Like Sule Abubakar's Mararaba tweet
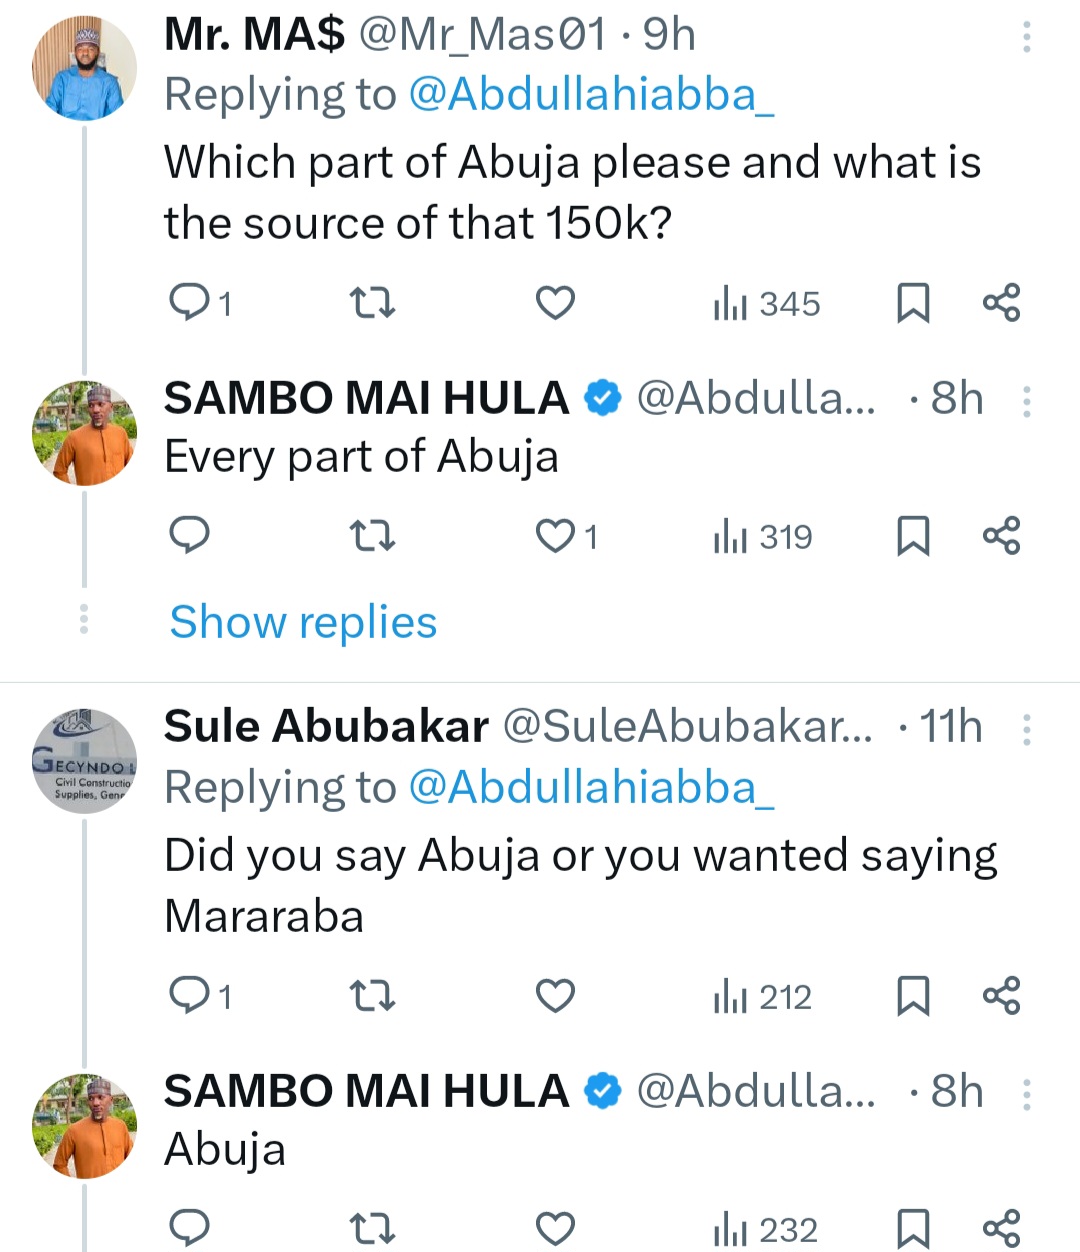 [555, 996]
